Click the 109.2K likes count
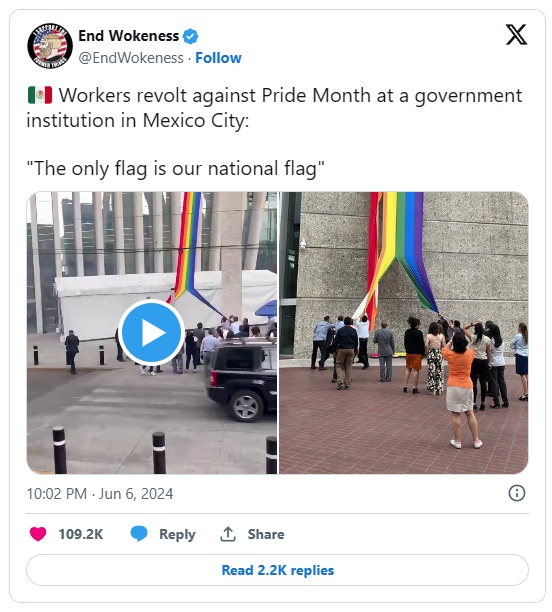 point(81,534)
